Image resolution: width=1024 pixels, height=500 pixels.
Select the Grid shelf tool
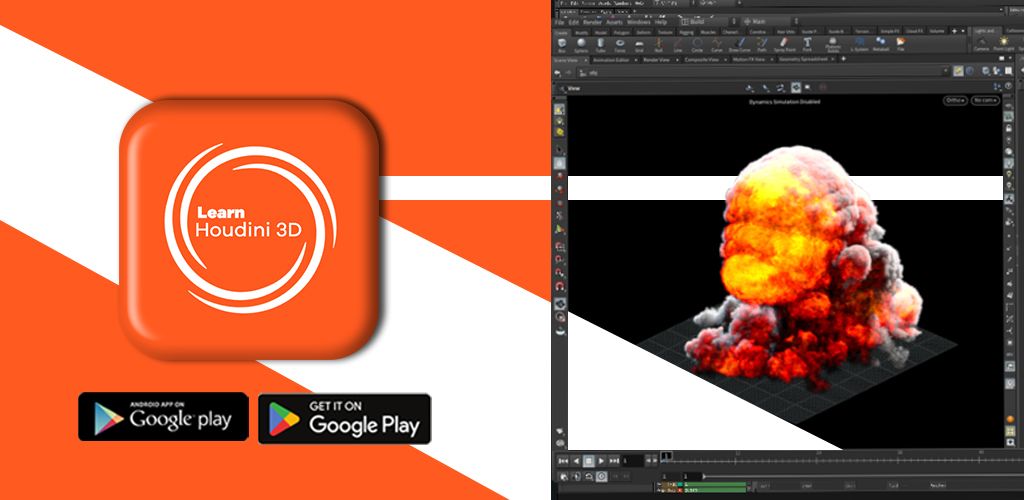point(639,45)
